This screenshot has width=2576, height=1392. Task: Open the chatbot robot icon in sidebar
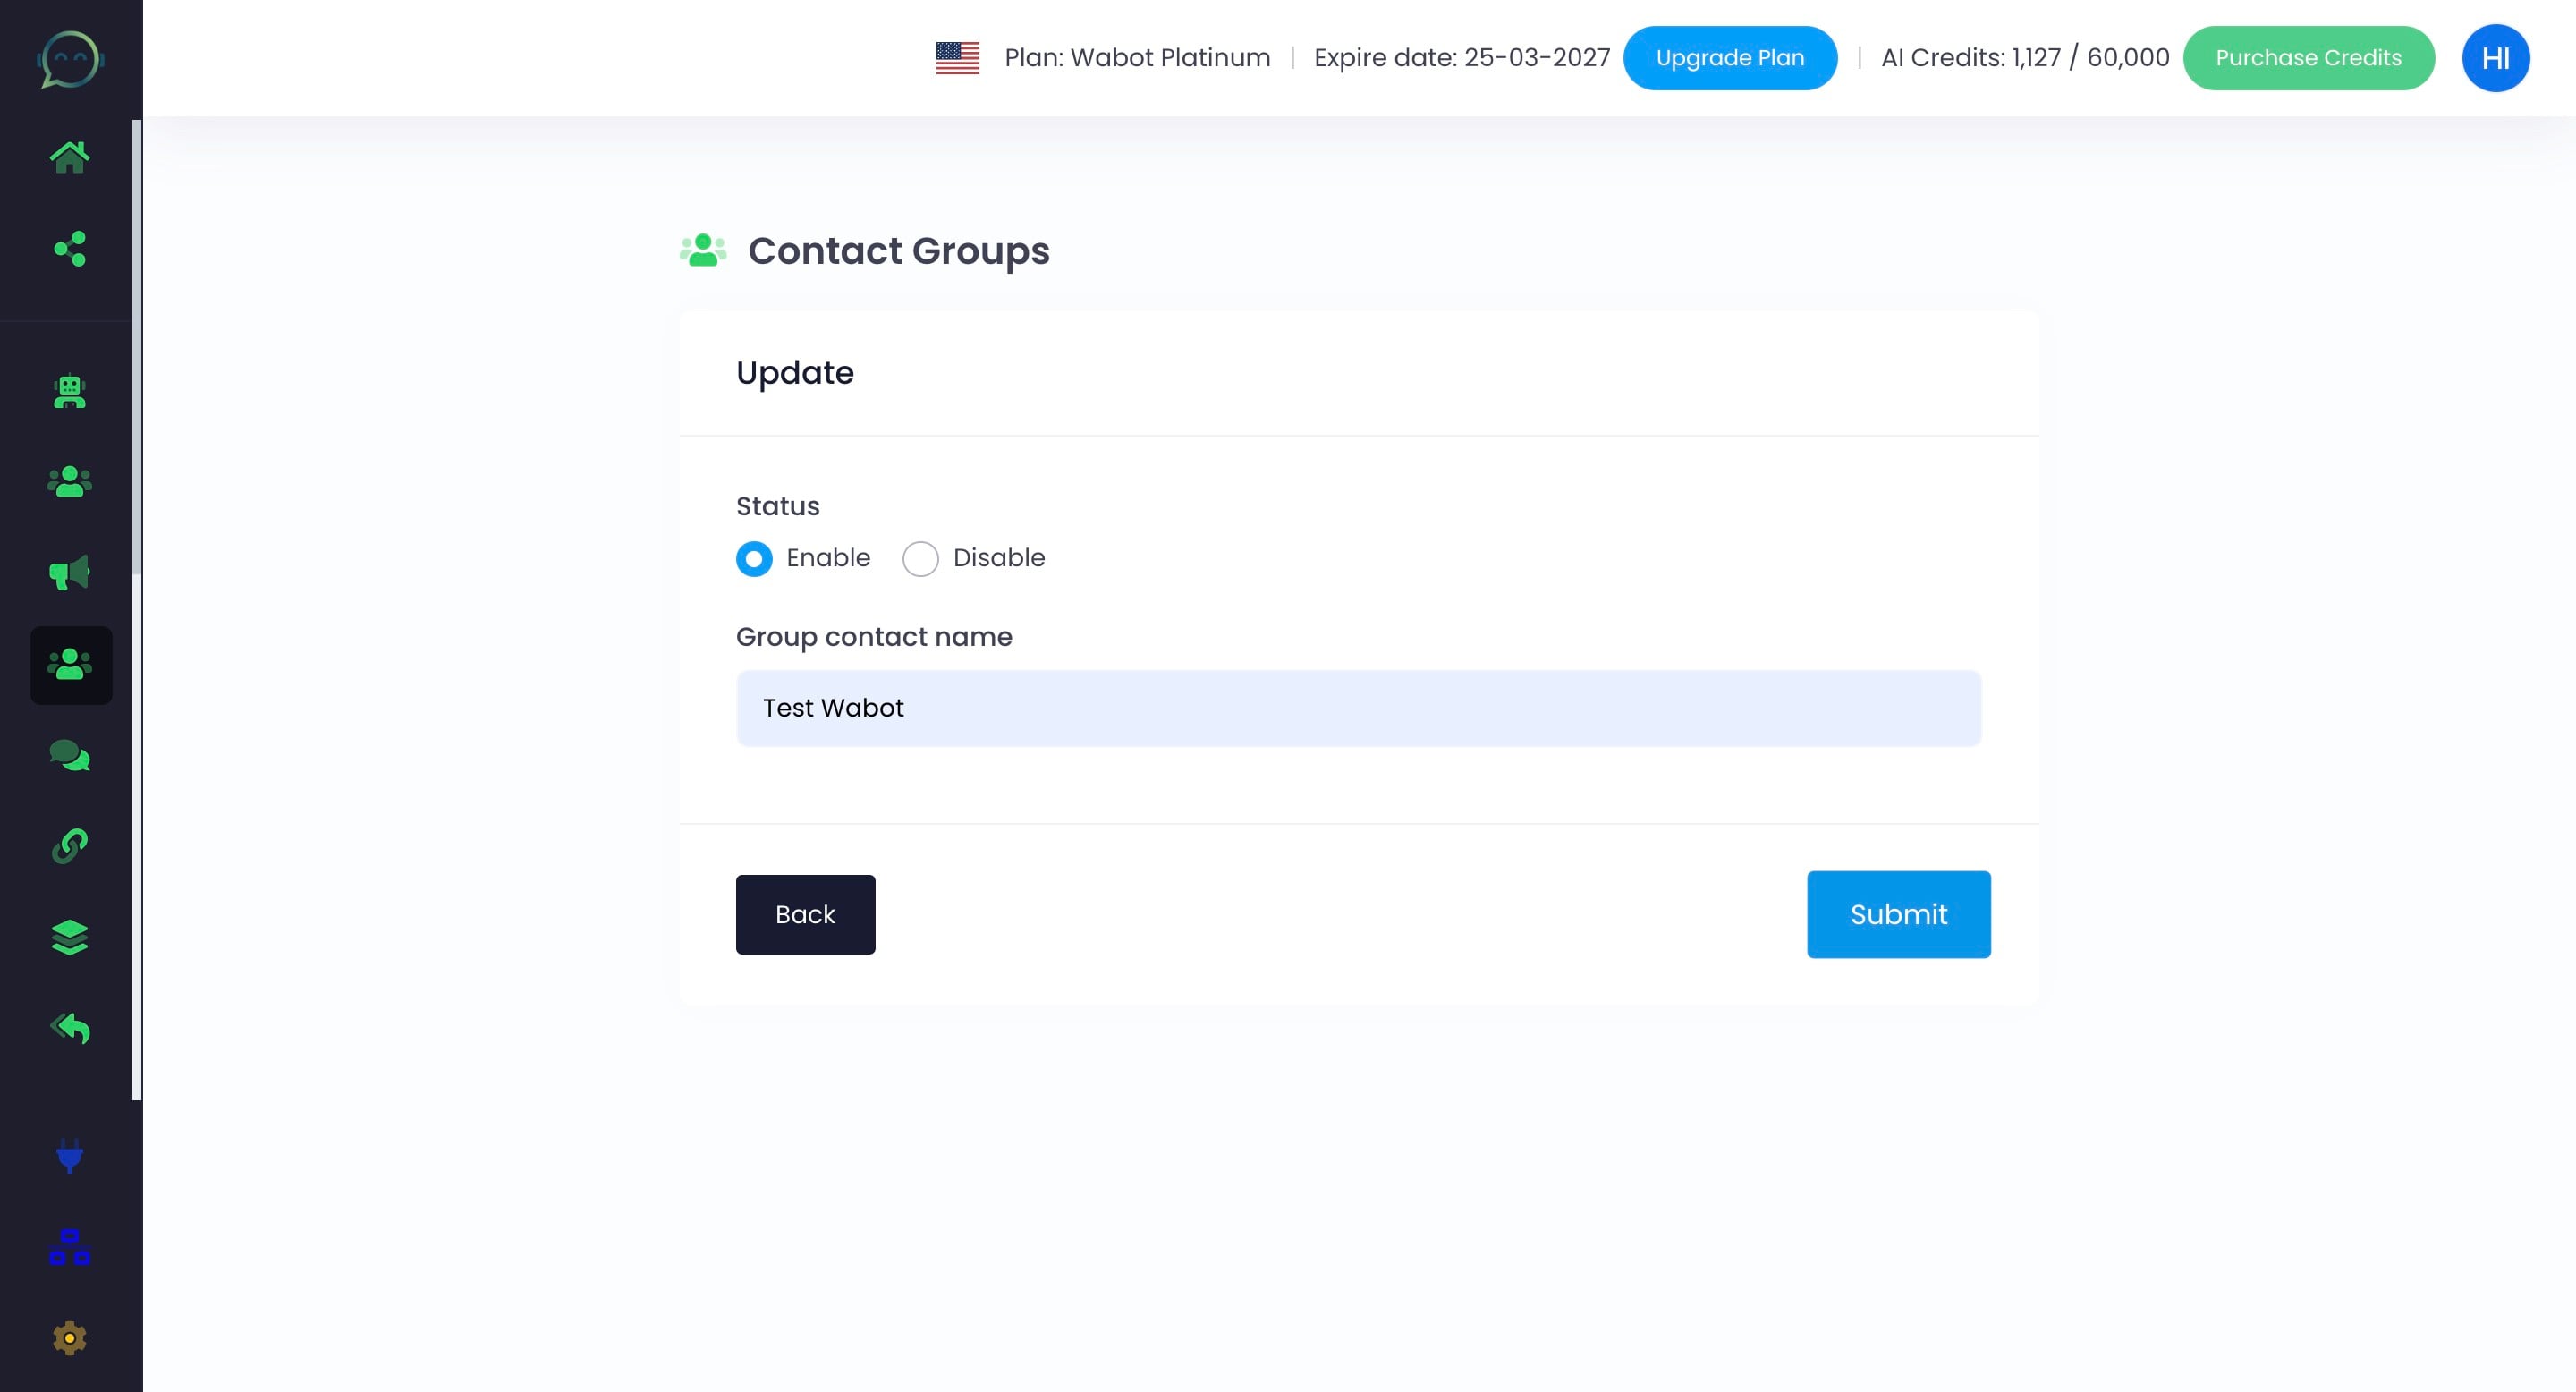(x=69, y=391)
